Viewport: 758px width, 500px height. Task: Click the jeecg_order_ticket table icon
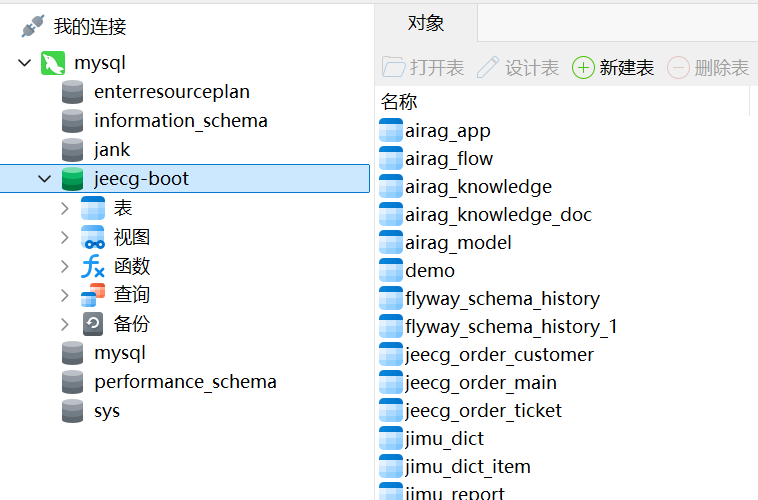[x=391, y=411]
